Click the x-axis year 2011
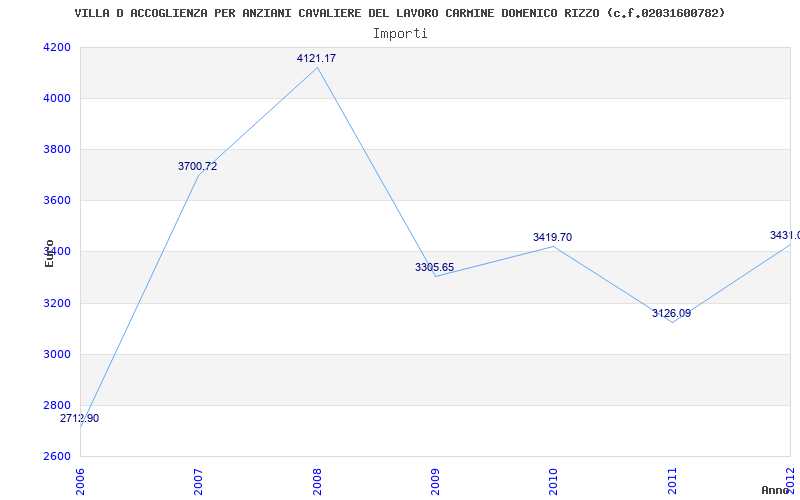This screenshot has width=800, height=500. click(672, 481)
